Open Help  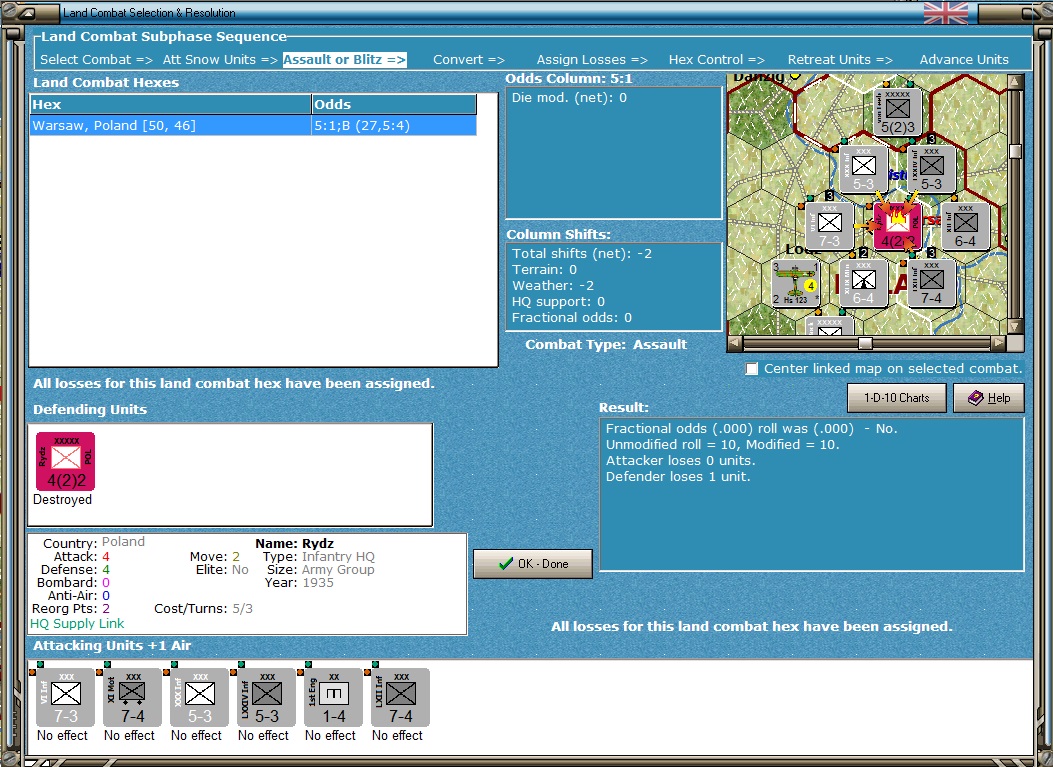[x=989, y=398]
